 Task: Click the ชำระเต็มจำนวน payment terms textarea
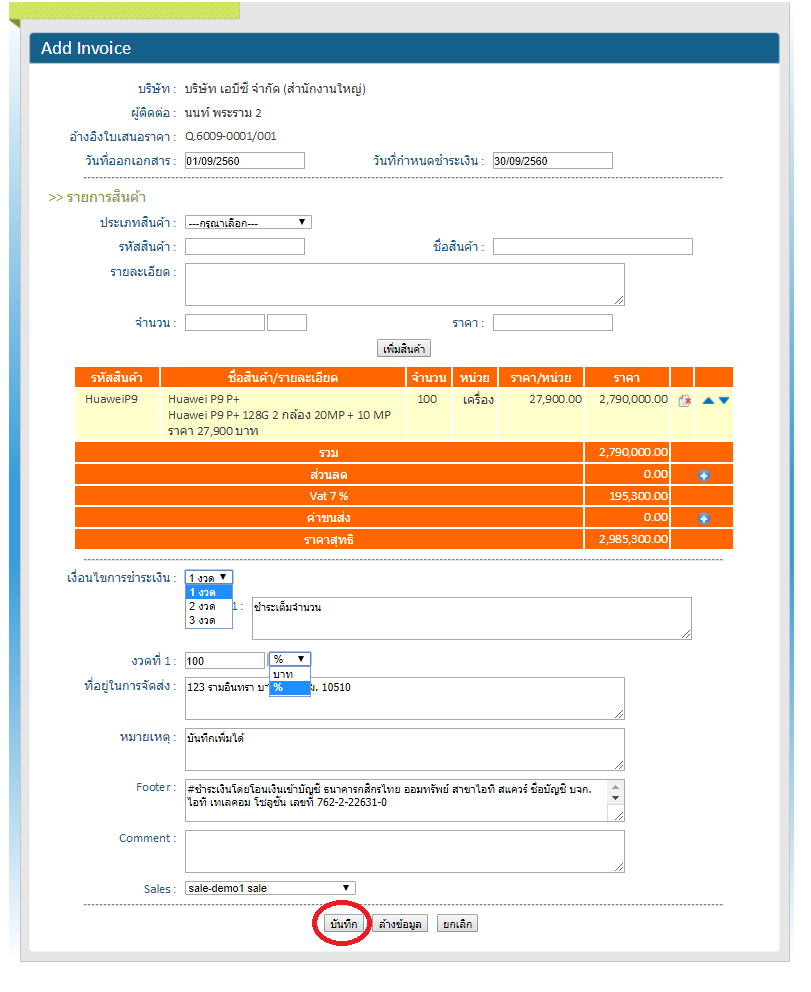[x=471, y=619]
